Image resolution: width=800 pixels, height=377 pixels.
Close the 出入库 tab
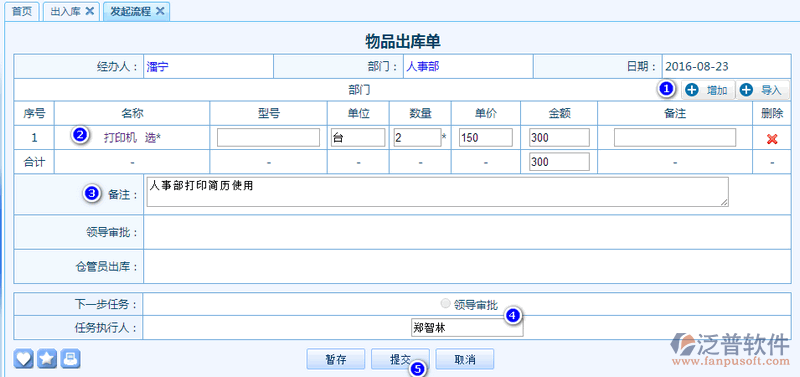(89, 11)
